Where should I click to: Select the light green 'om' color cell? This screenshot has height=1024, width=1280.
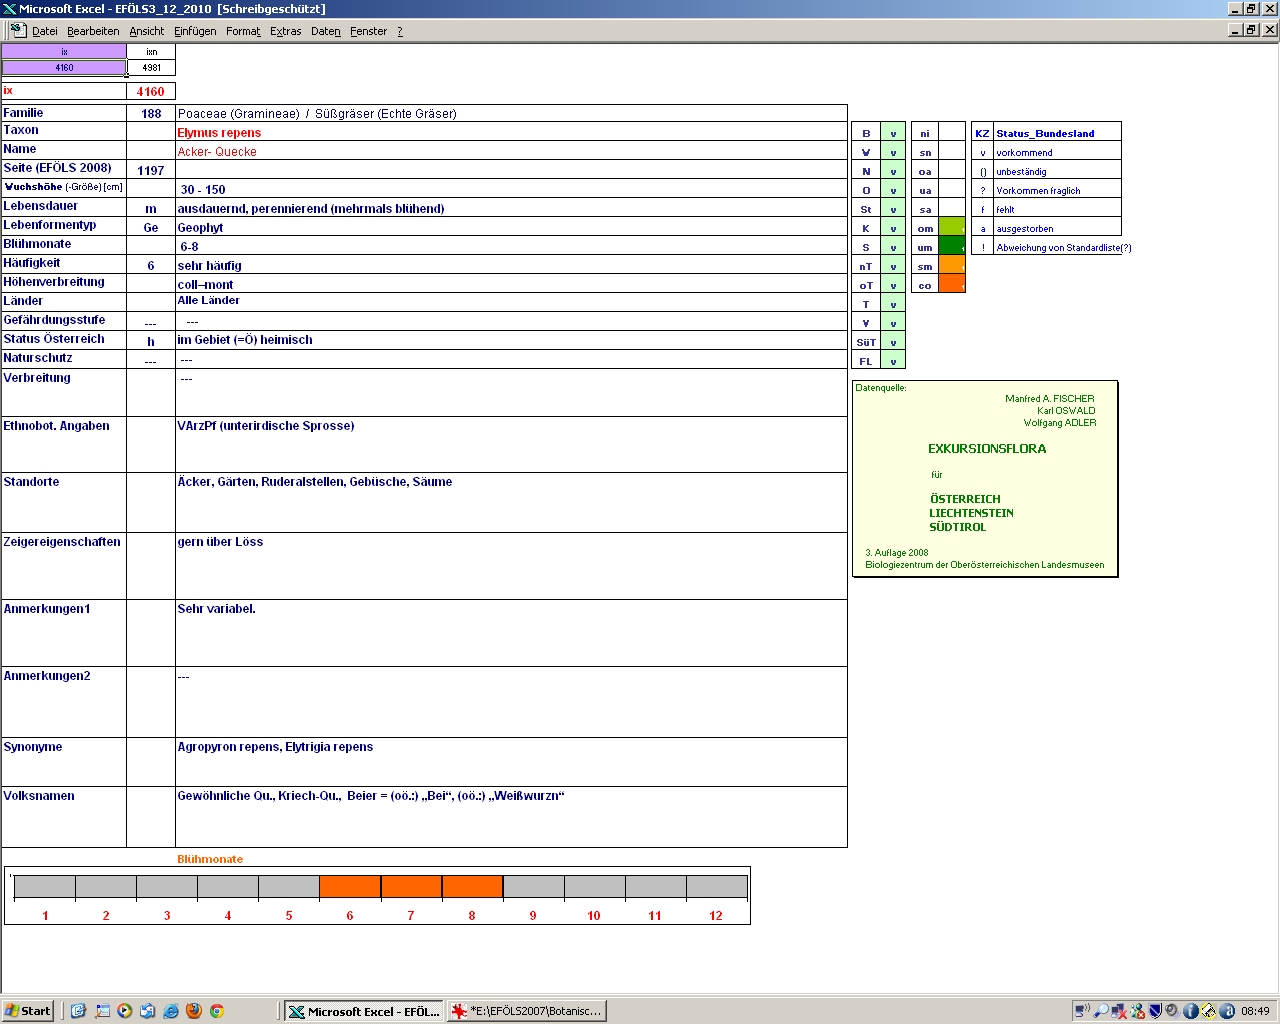pyautogui.click(x=951, y=228)
